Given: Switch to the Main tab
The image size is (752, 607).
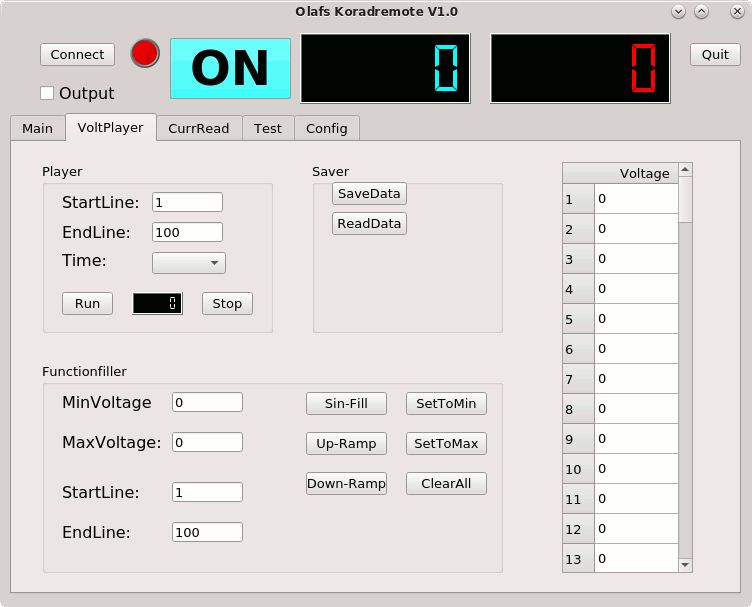Looking at the screenshot, I should tap(37, 128).
